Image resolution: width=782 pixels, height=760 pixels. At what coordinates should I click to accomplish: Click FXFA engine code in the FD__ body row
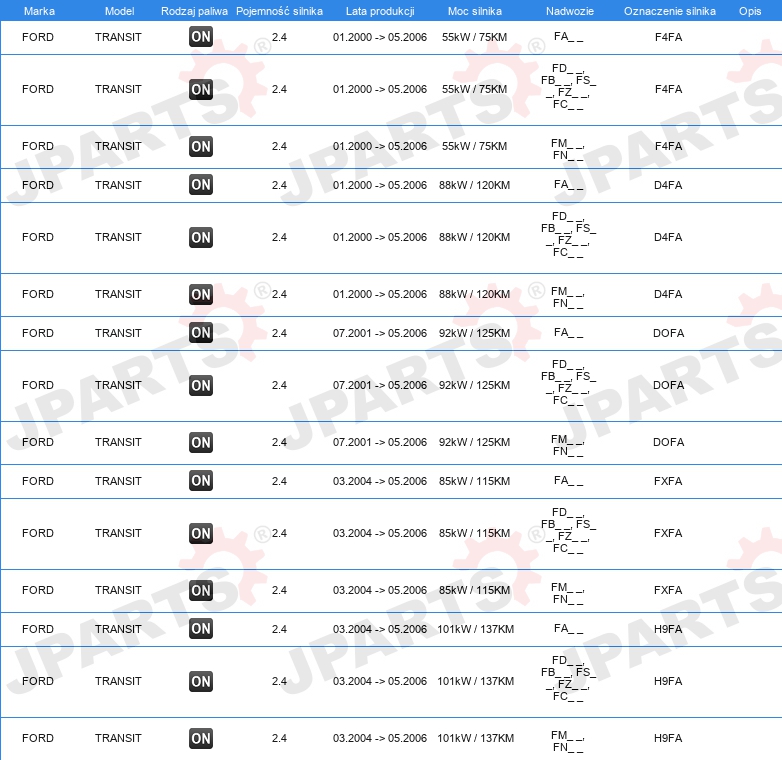[668, 533]
